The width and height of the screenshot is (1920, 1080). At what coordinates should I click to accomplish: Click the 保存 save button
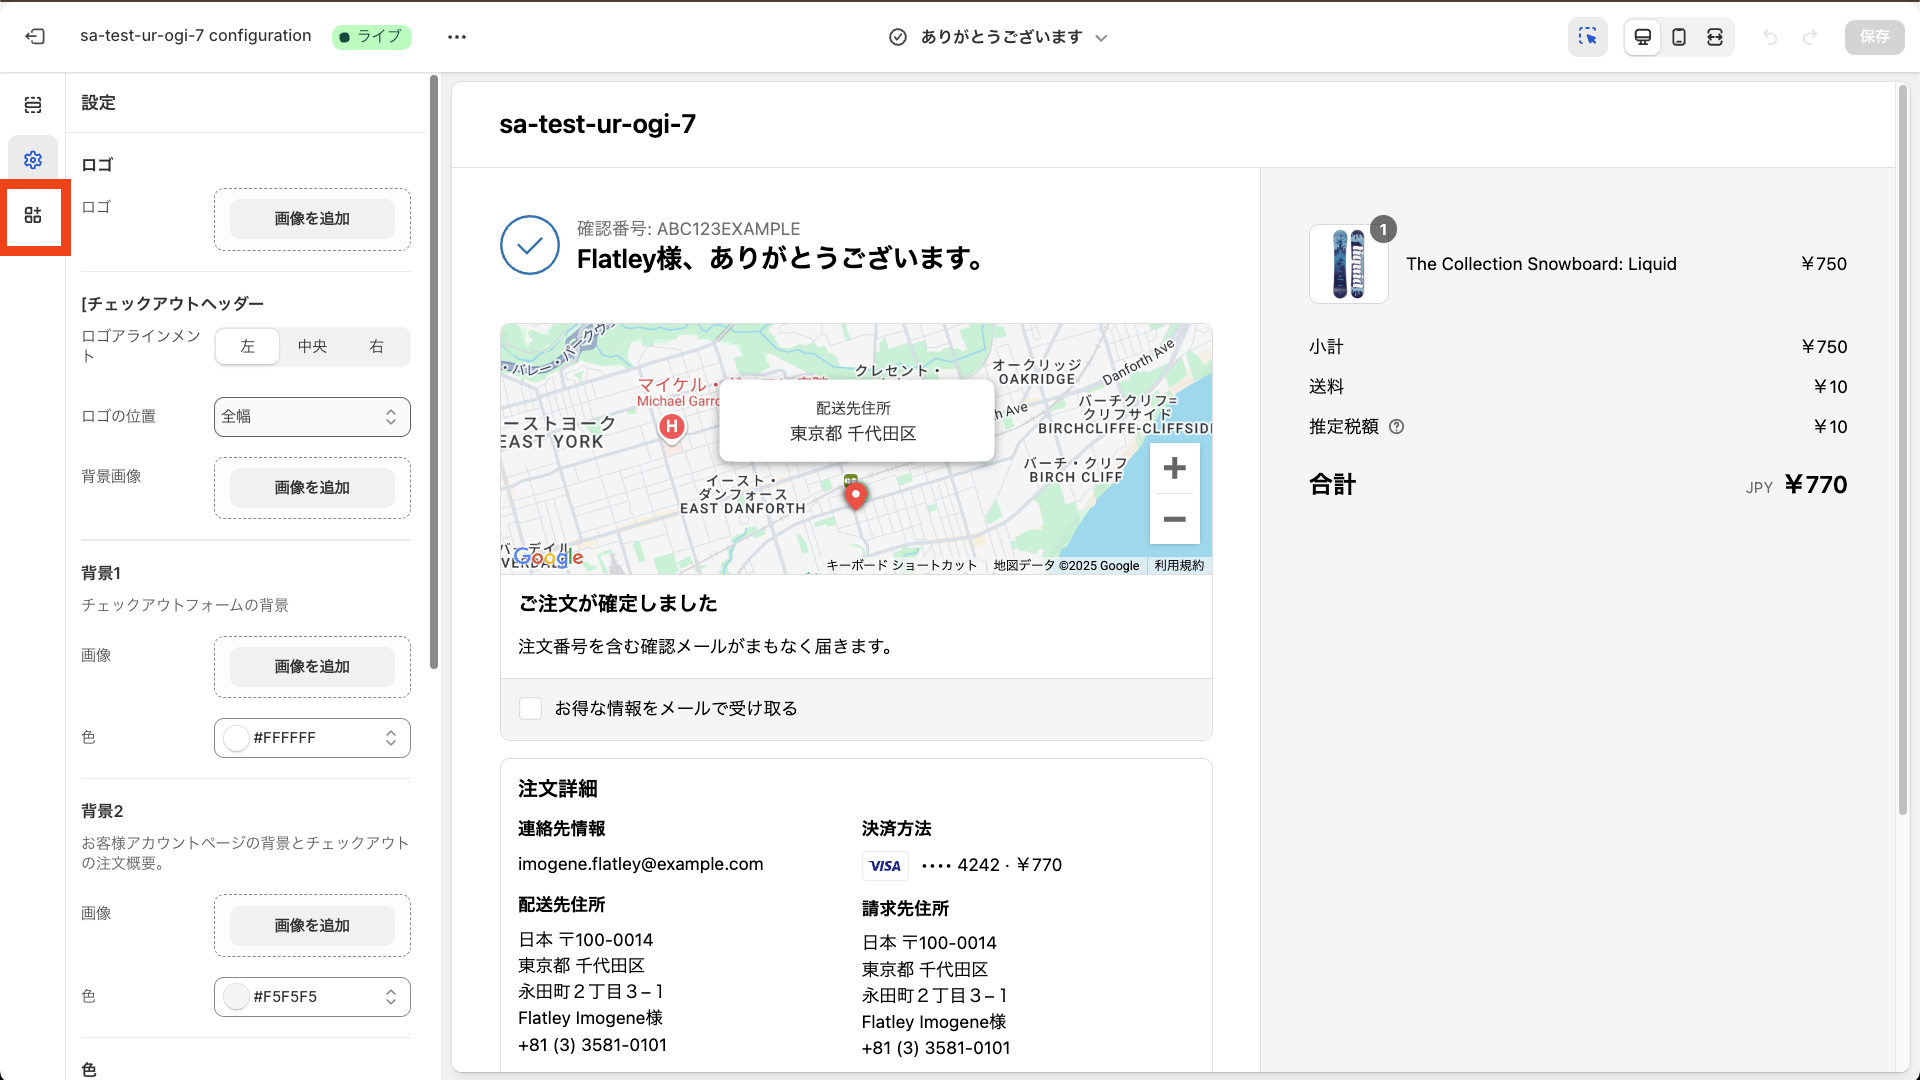(x=1874, y=37)
